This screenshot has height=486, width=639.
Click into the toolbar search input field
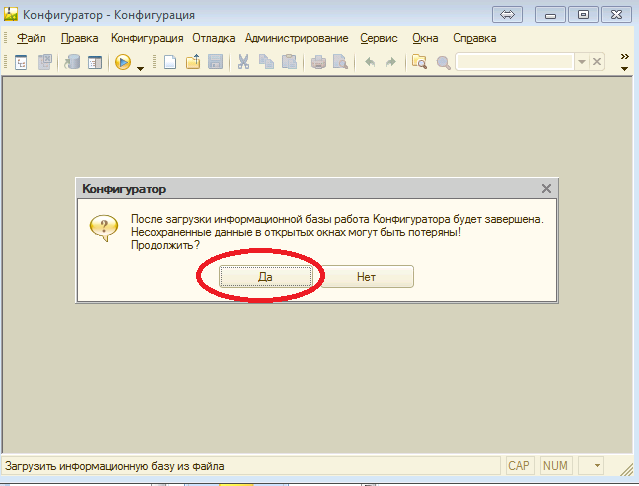(x=514, y=62)
